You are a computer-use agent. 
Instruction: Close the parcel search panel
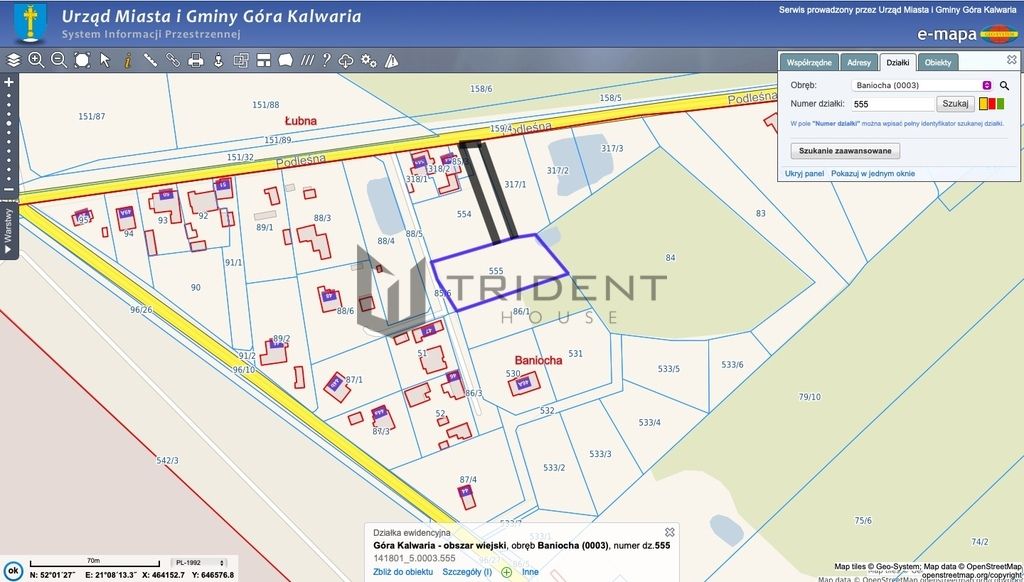1012,59
